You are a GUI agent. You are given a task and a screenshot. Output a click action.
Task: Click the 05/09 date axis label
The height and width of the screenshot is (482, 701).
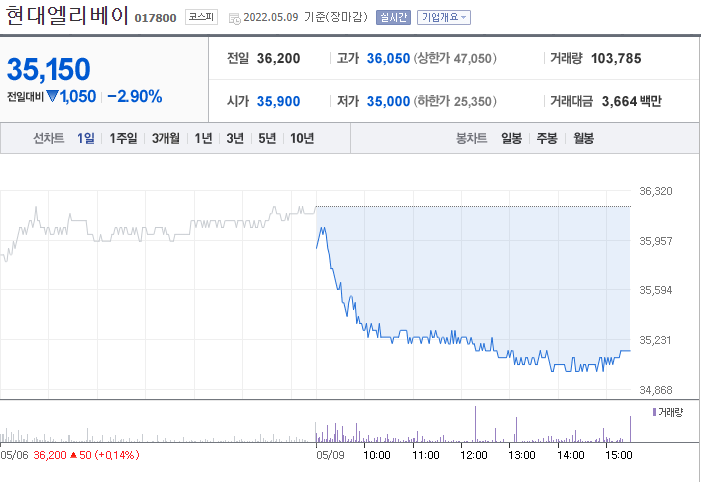[330, 455]
